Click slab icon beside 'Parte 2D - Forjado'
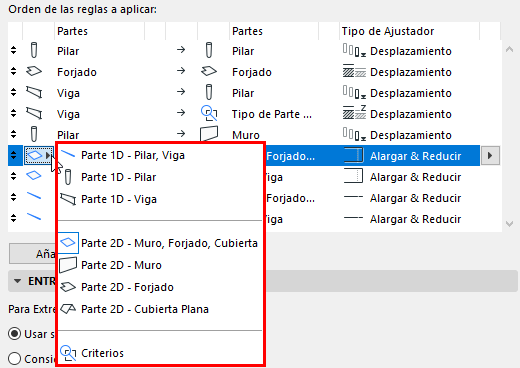The height and width of the screenshot is (368, 520). (68, 287)
